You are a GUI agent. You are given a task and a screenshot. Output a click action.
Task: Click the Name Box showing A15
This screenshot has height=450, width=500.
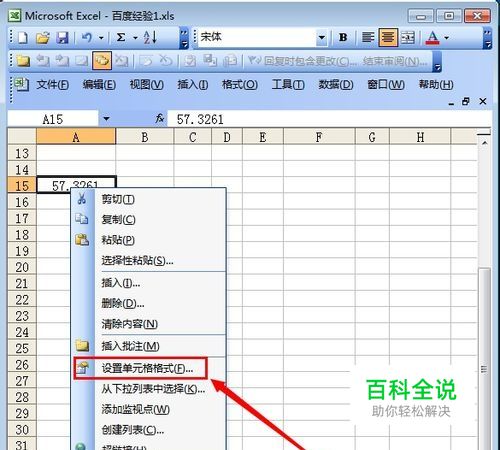(53, 119)
